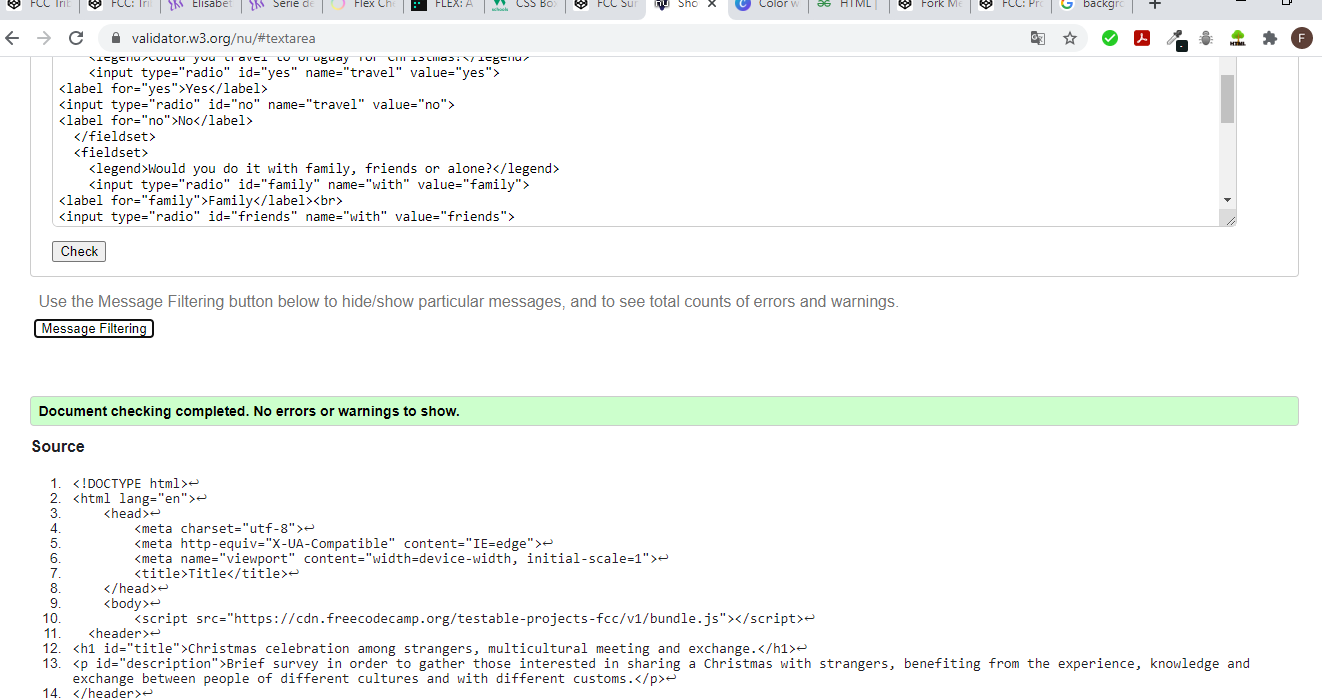Open the Extensions puzzle piece menu
1322x699 pixels.
[1270, 38]
